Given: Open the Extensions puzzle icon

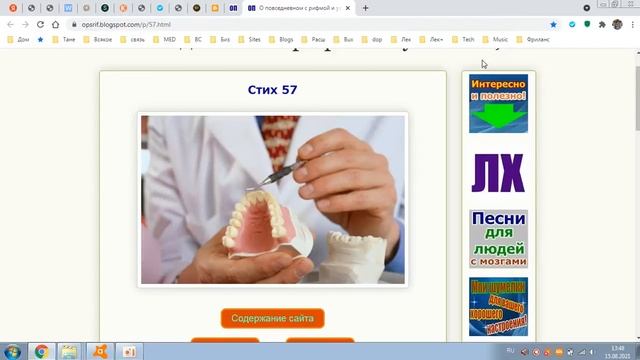Looking at the screenshot, I should 602,24.
